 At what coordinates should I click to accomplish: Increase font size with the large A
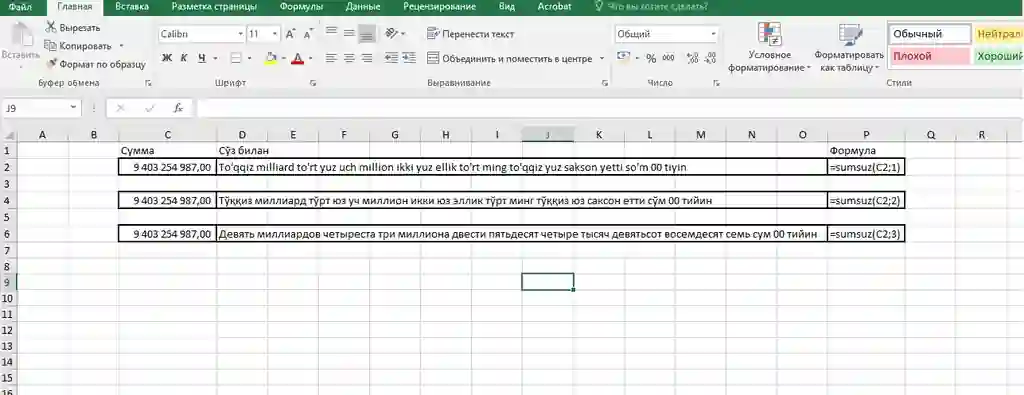(x=291, y=34)
